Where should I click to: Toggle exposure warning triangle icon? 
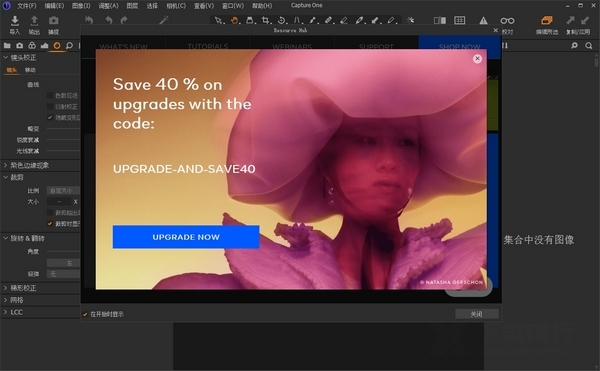[x=483, y=21]
